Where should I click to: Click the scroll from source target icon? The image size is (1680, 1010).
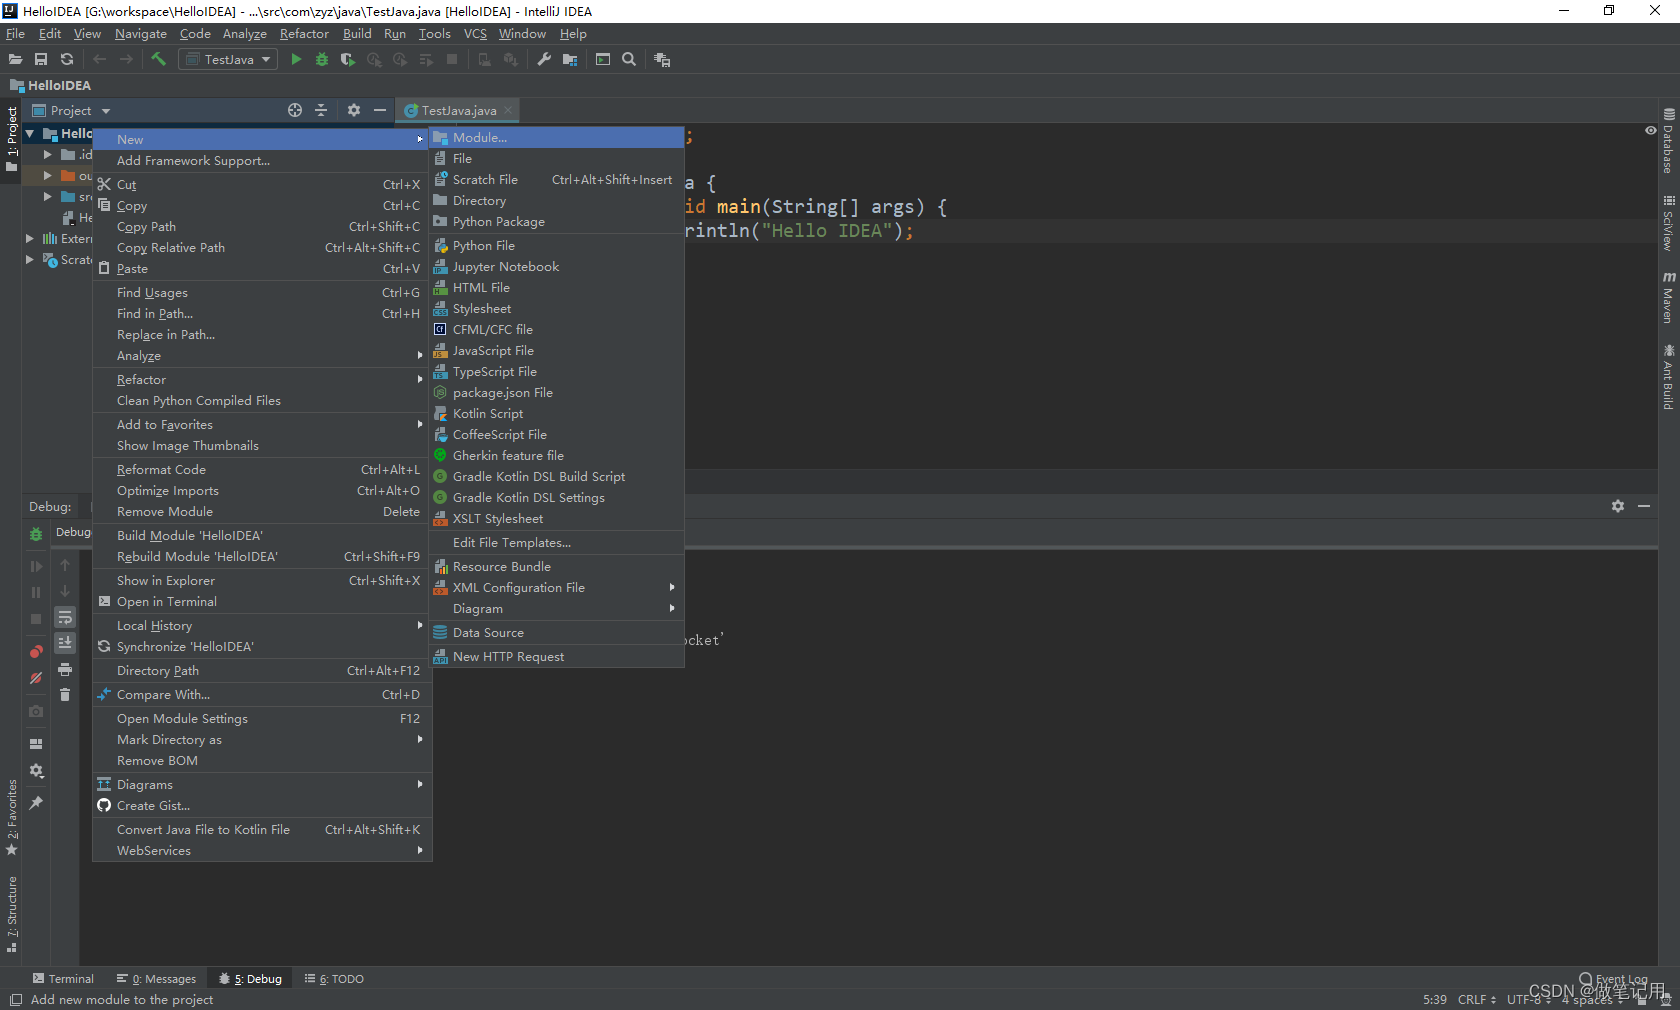295,111
